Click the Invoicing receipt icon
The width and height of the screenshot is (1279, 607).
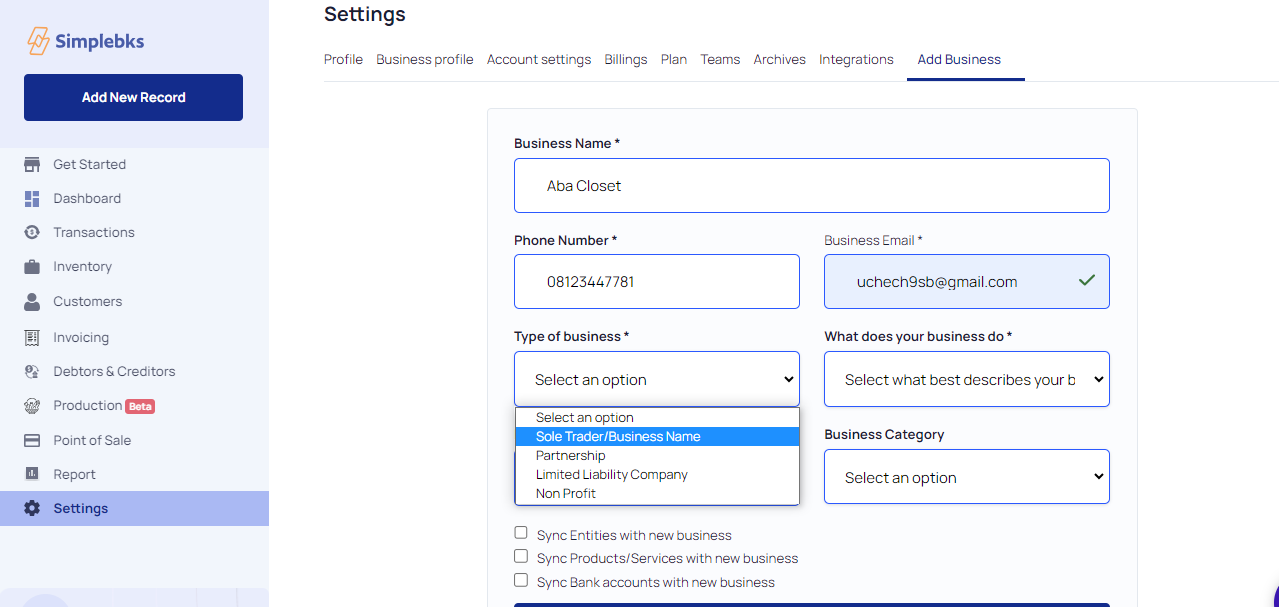click(32, 338)
